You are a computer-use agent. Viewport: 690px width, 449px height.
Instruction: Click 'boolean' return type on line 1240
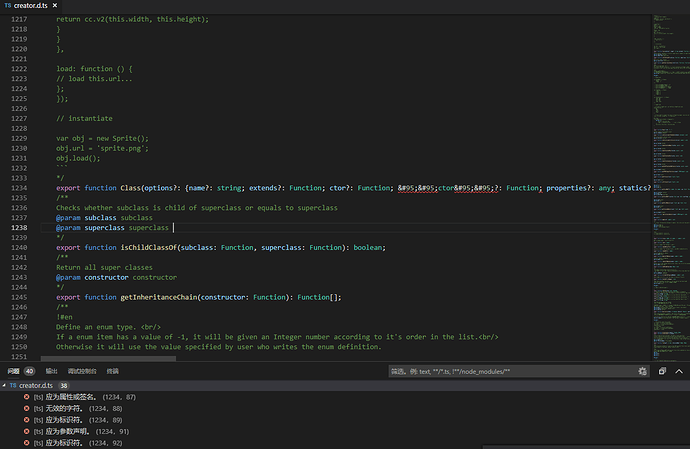click(x=368, y=247)
